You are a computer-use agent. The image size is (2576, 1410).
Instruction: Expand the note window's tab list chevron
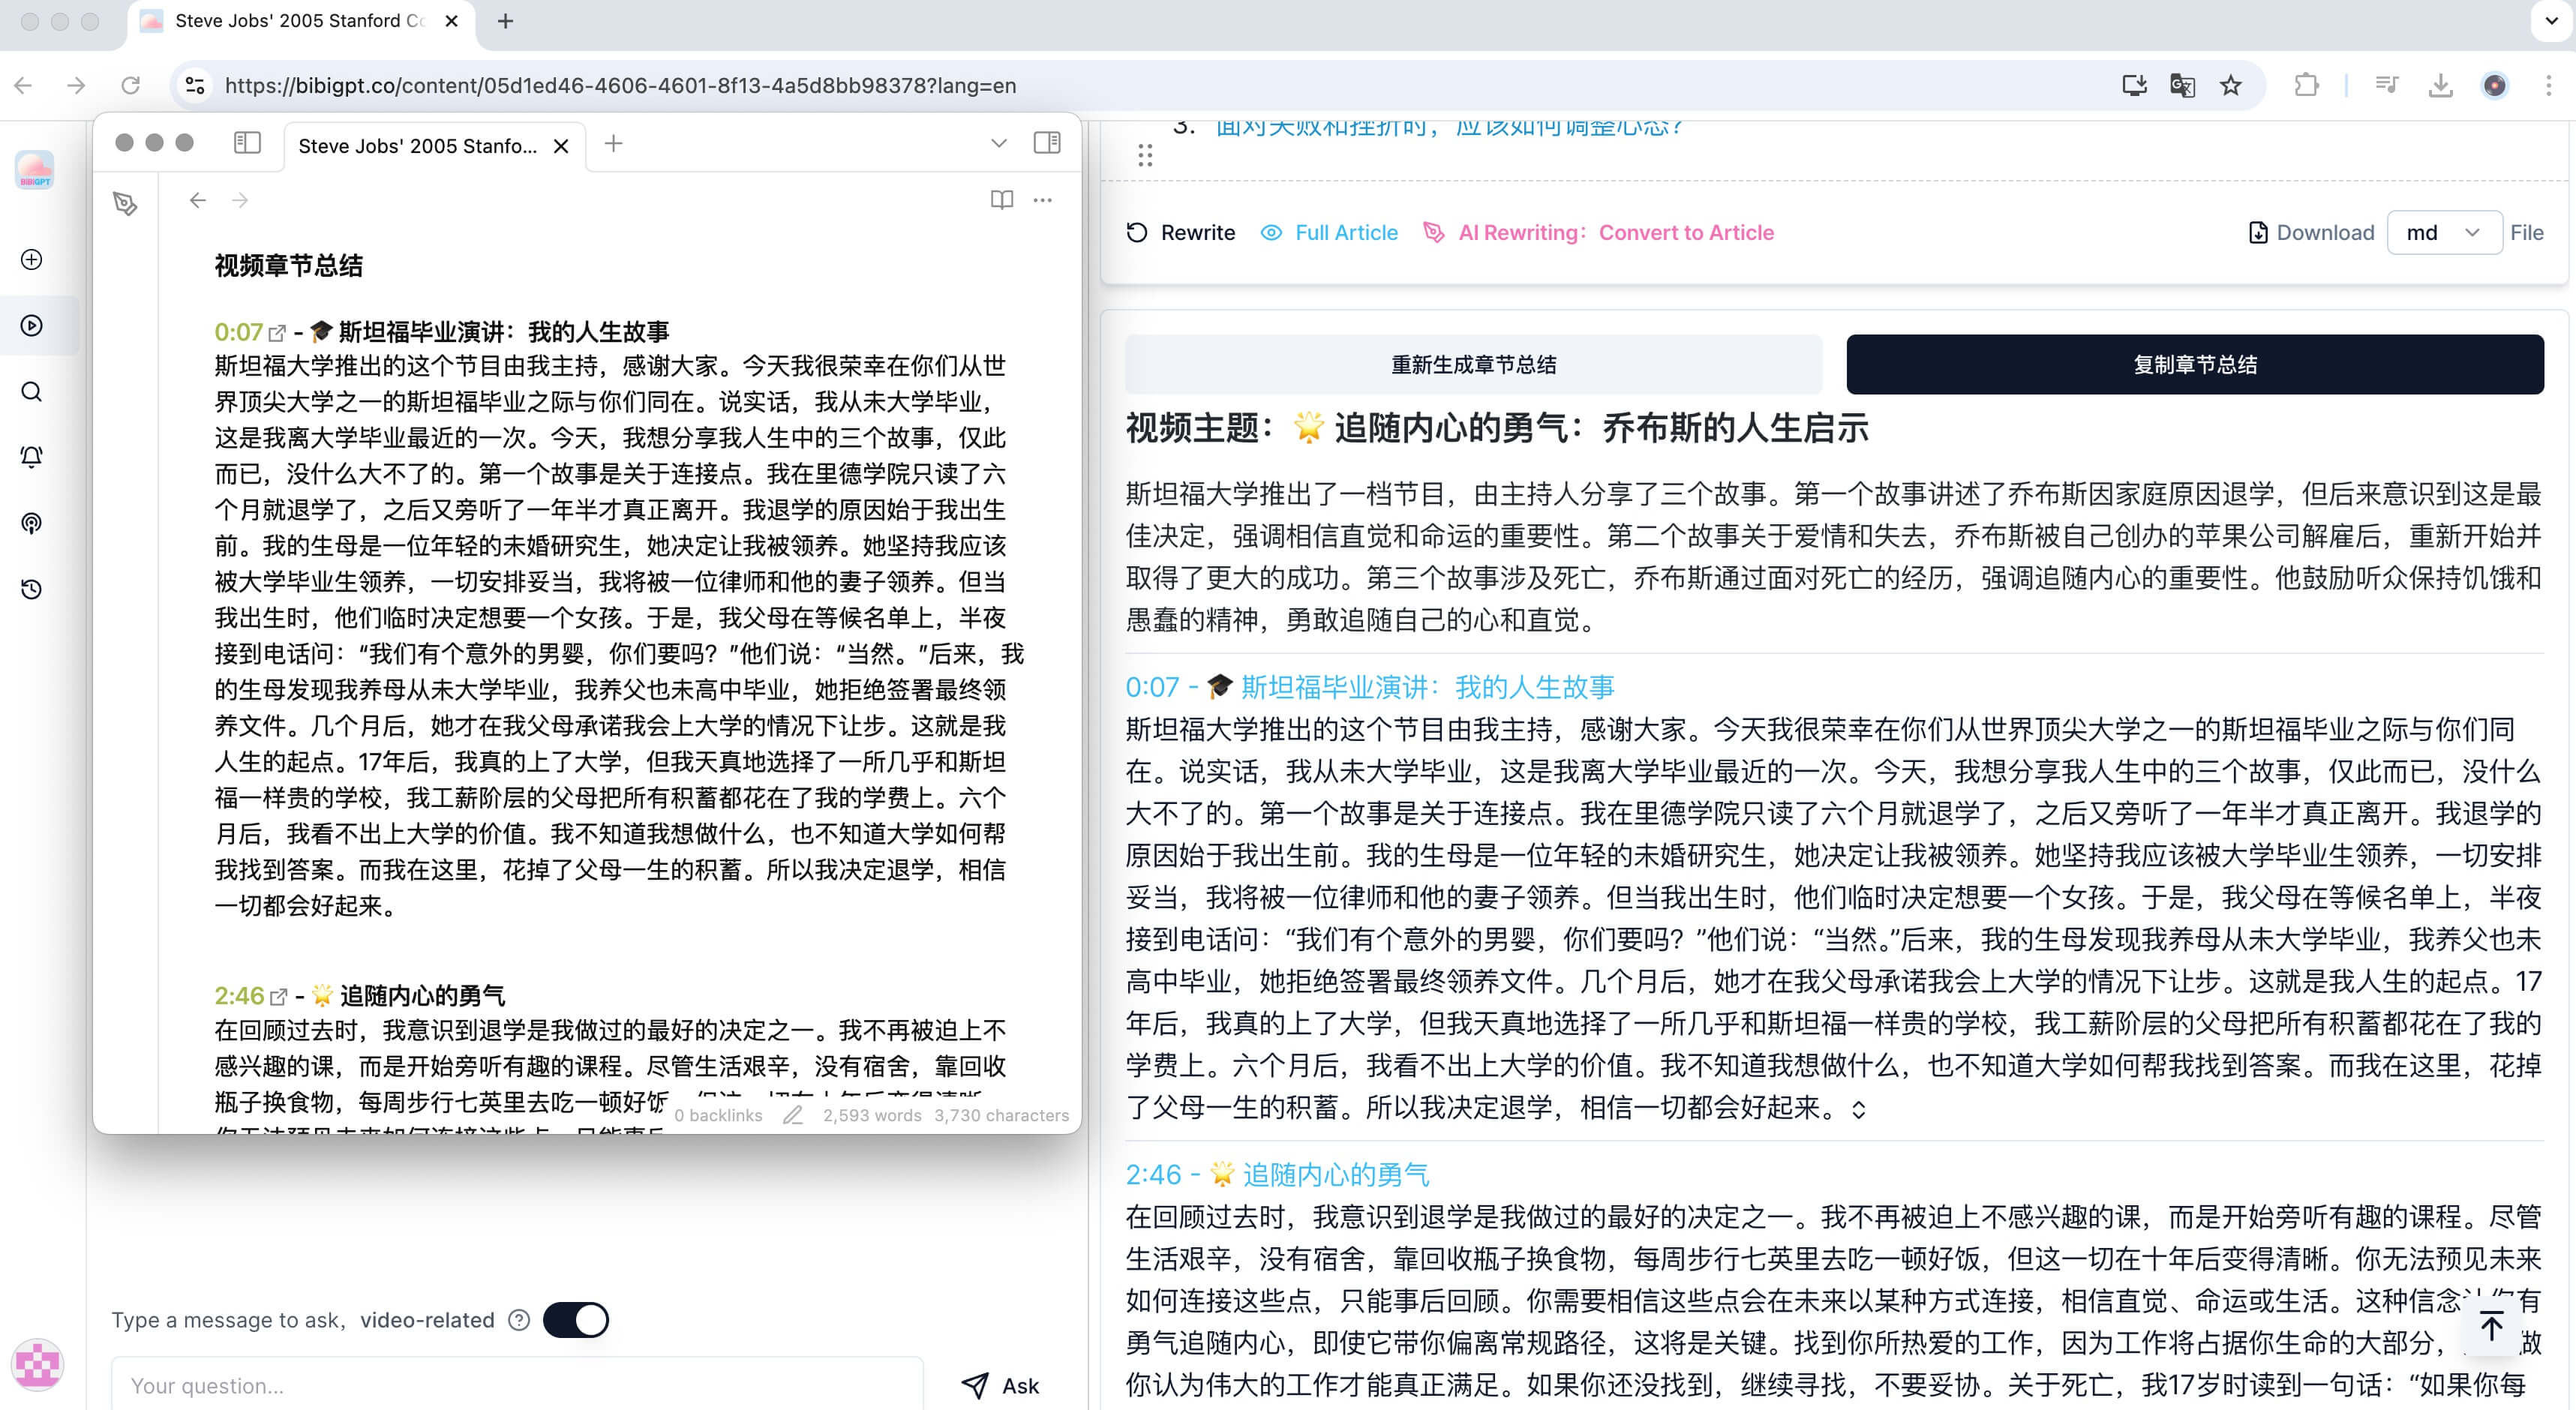click(x=998, y=143)
